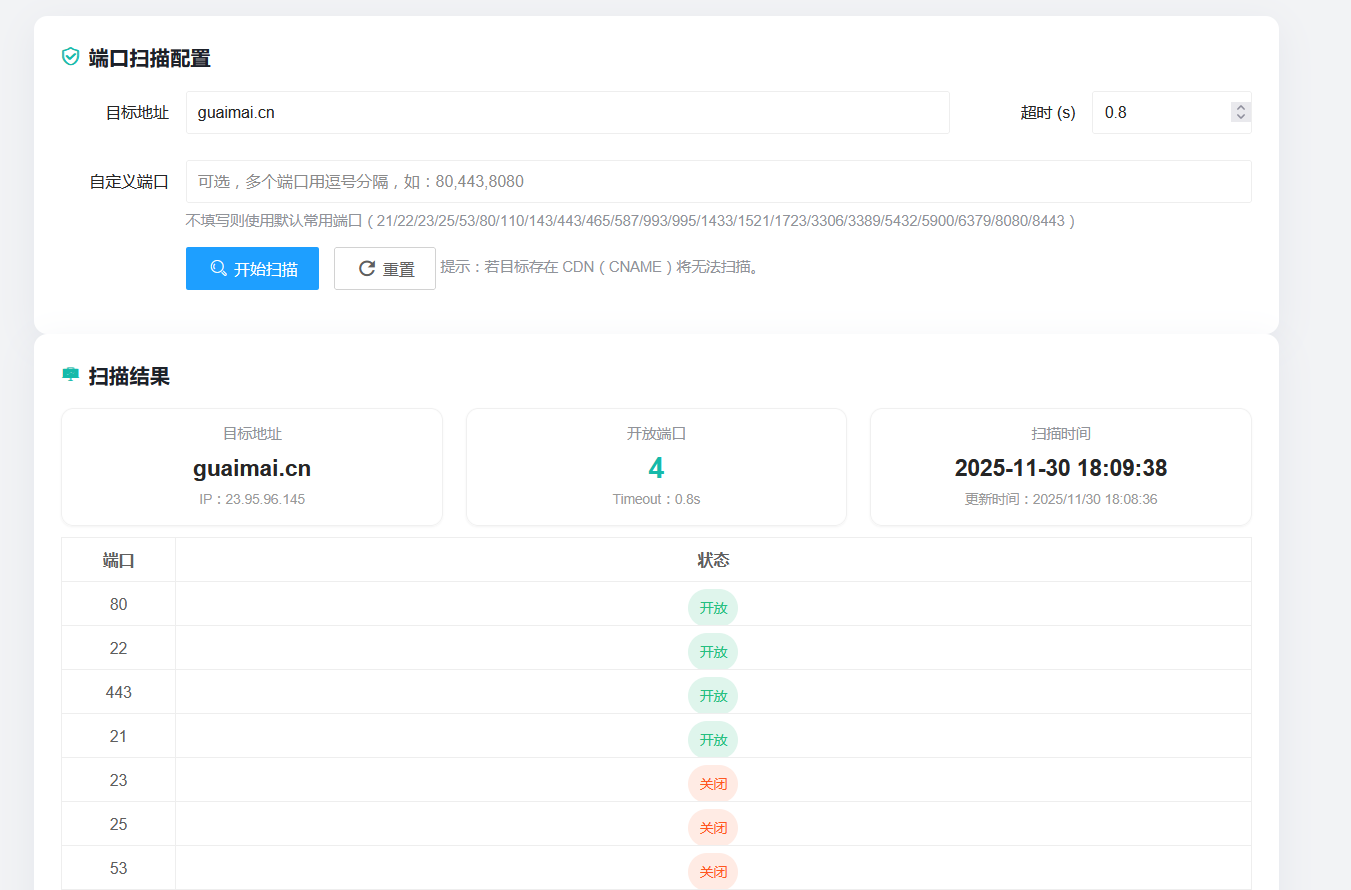Click the IP address 23.95.96.145 text
The height and width of the screenshot is (890, 1351).
(x=251, y=498)
